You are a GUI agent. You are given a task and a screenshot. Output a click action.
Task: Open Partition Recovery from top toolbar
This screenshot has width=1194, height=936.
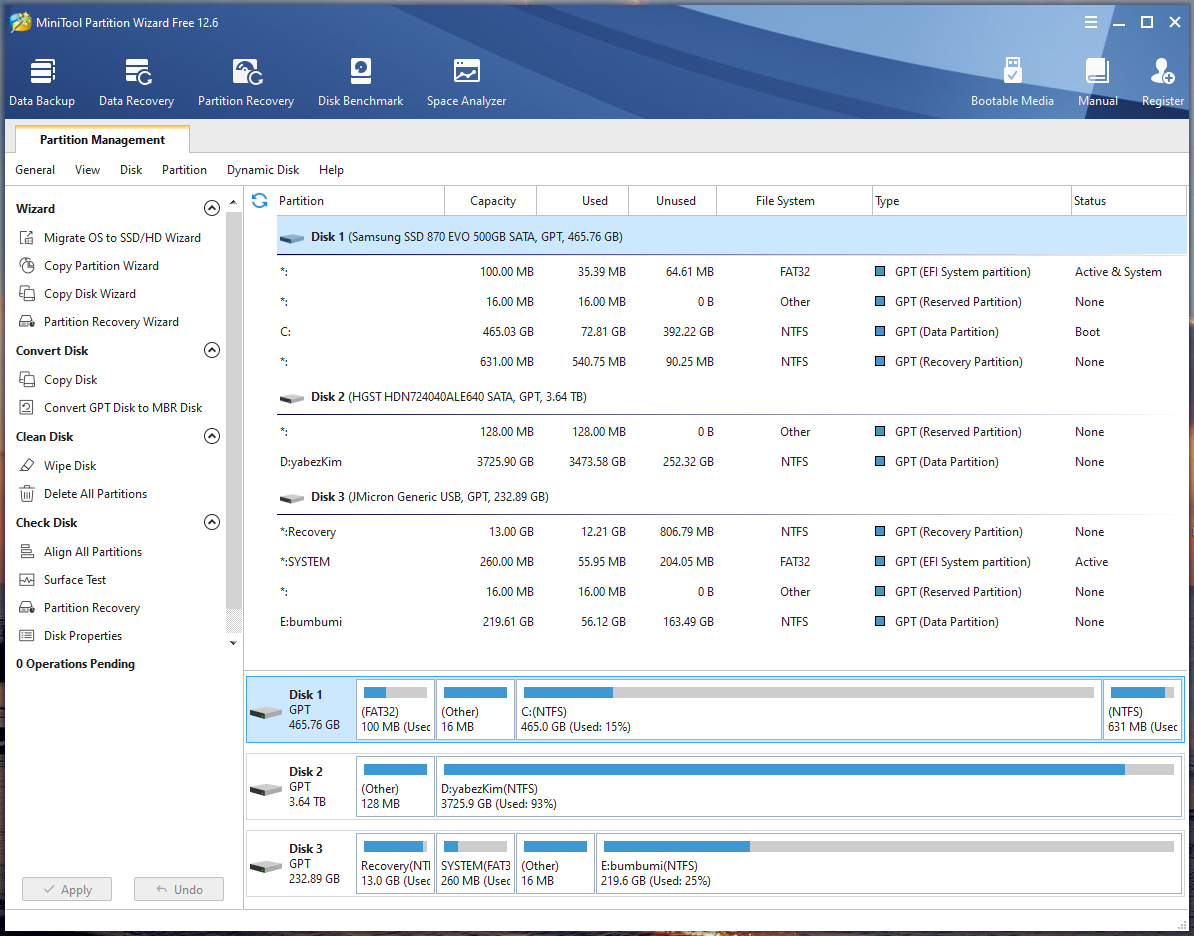pos(246,82)
